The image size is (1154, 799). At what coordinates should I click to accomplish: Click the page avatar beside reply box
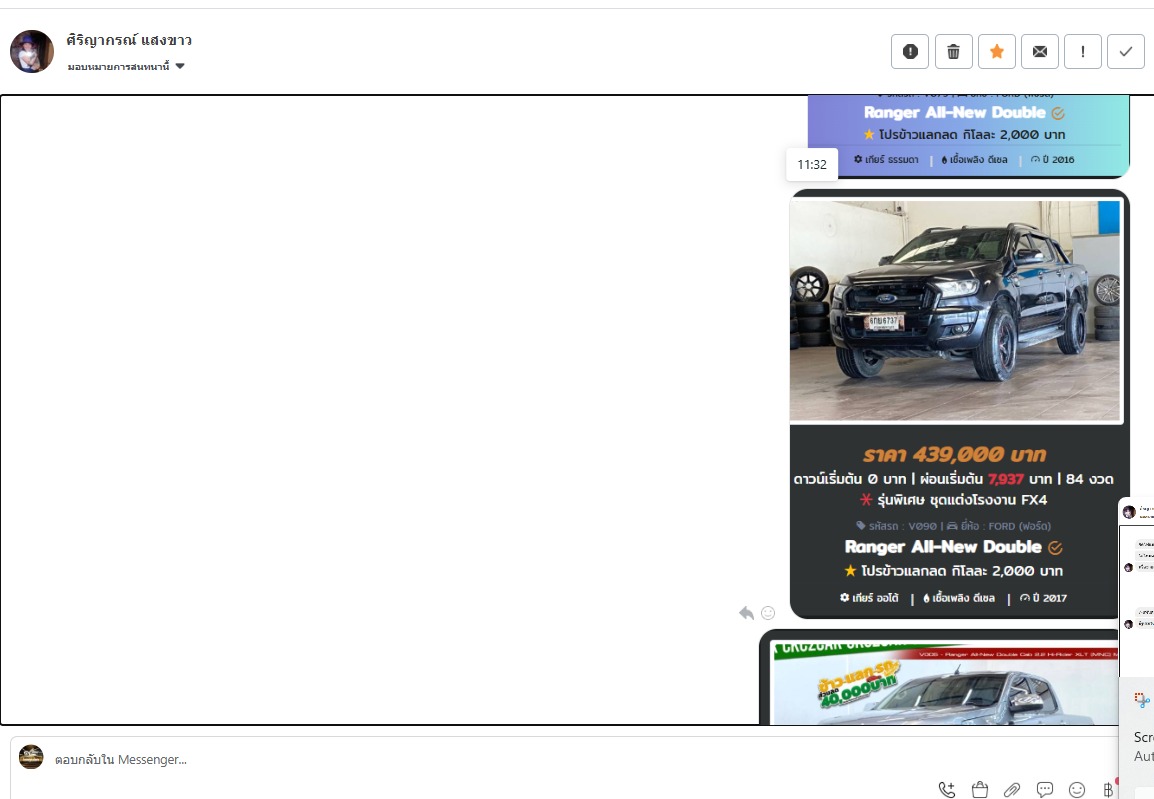(31, 757)
